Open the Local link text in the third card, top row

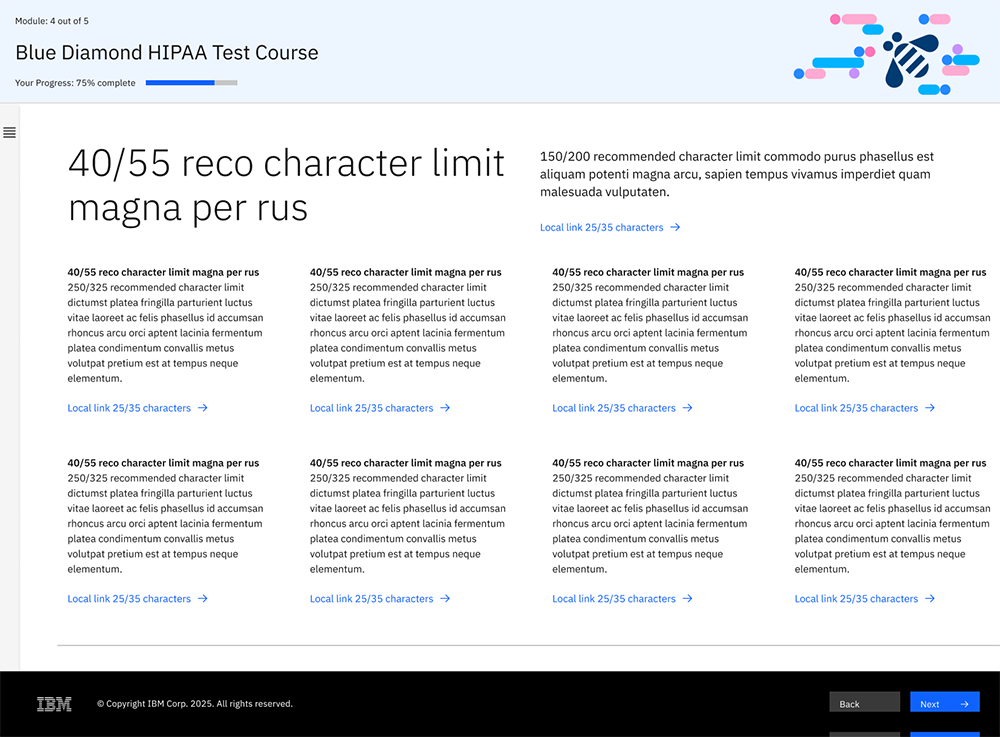coord(613,408)
